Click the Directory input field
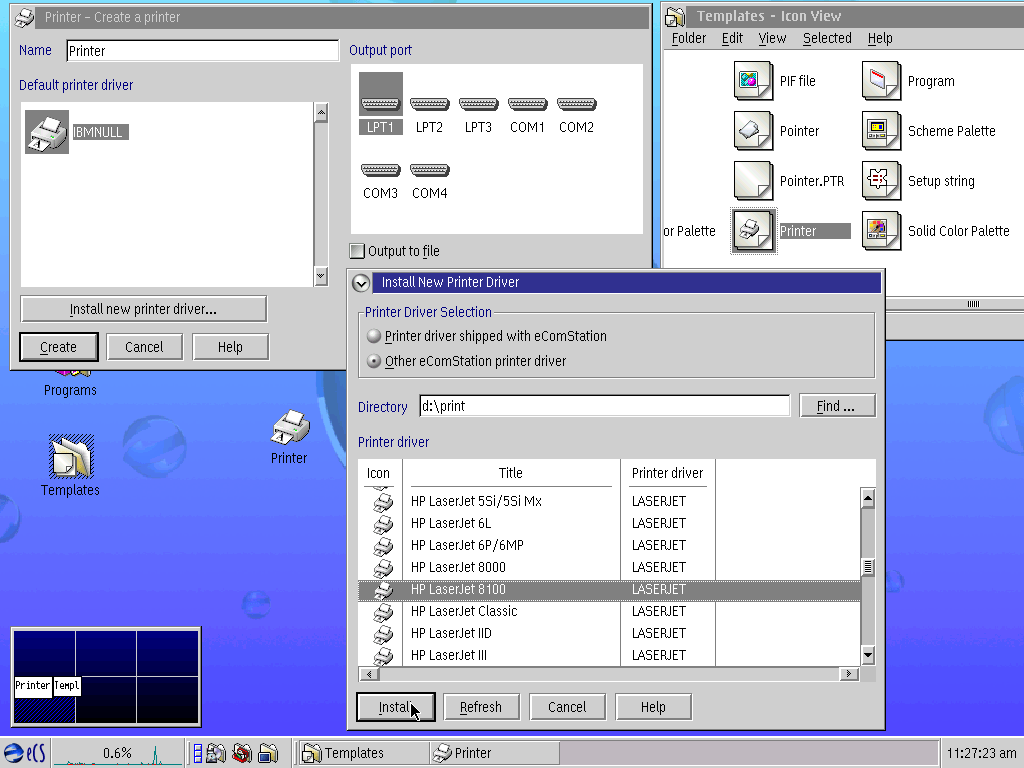 [x=604, y=406]
